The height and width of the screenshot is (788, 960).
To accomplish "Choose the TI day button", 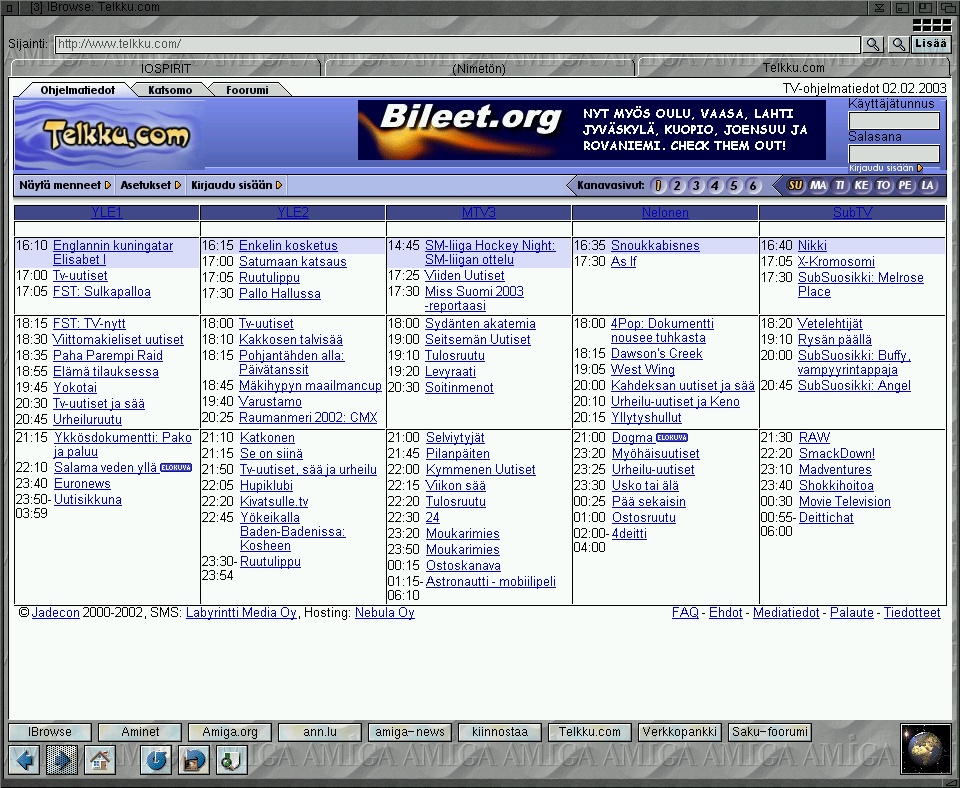I will pyautogui.click(x=840, y=186).
